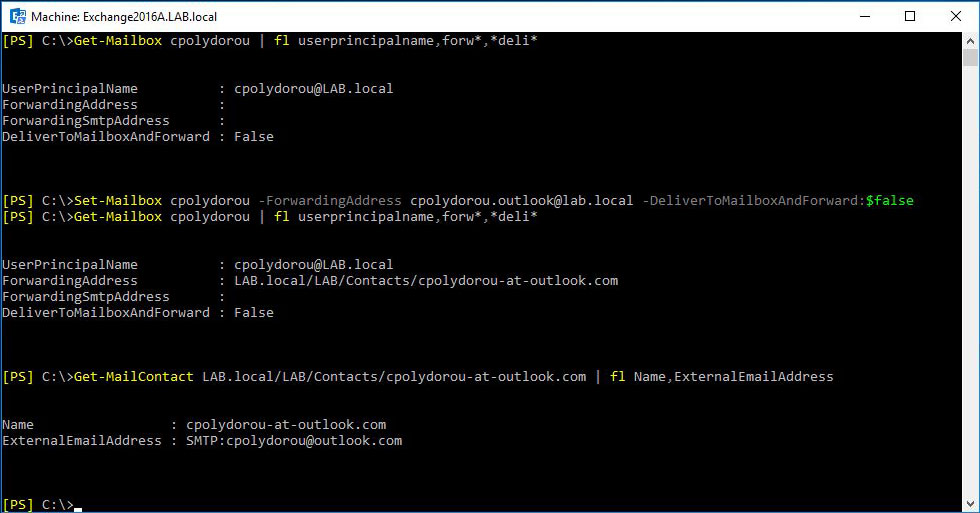The height and width of the screenshot is (513, 980).
Task: Click 'SMTP:cpolydorou@outlook.com' output value
Action: 294,441
